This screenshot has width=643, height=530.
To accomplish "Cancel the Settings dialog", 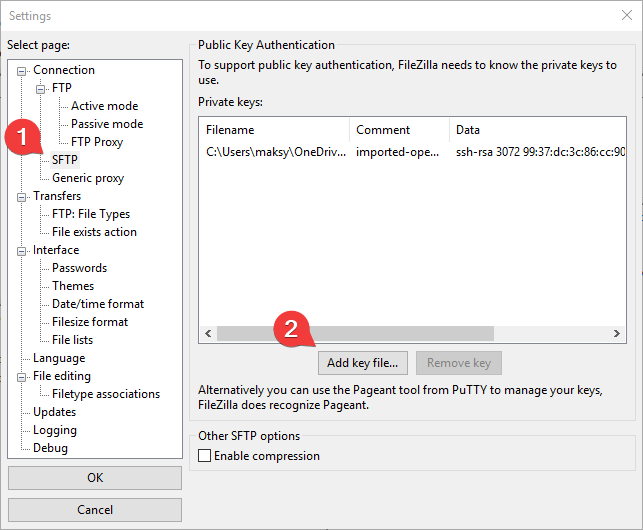I will 95,510.
